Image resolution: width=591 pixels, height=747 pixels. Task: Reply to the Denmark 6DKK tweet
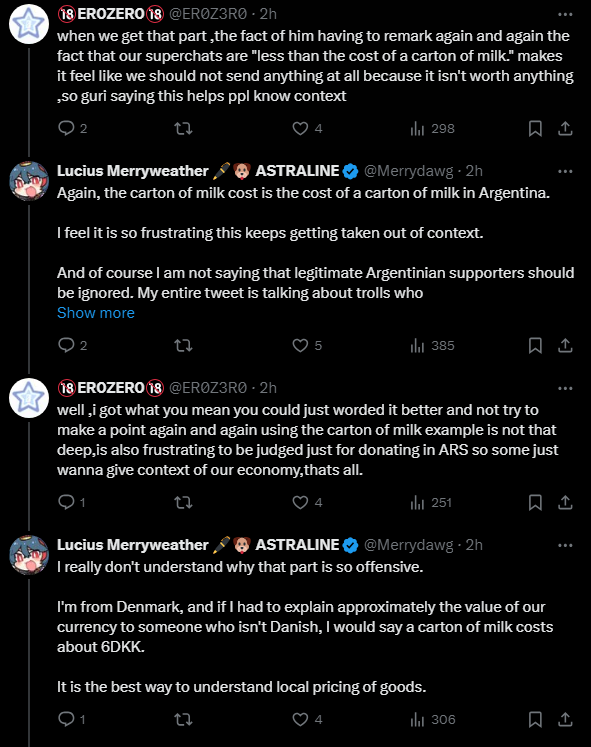click(x=71, y=719)
